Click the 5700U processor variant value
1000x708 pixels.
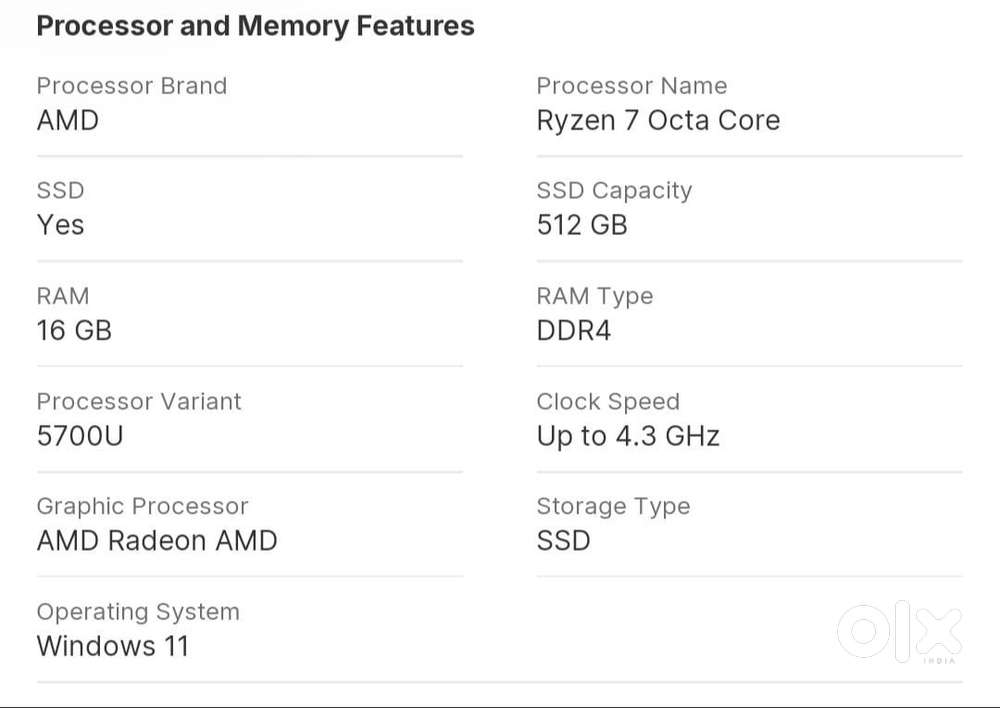80,436
